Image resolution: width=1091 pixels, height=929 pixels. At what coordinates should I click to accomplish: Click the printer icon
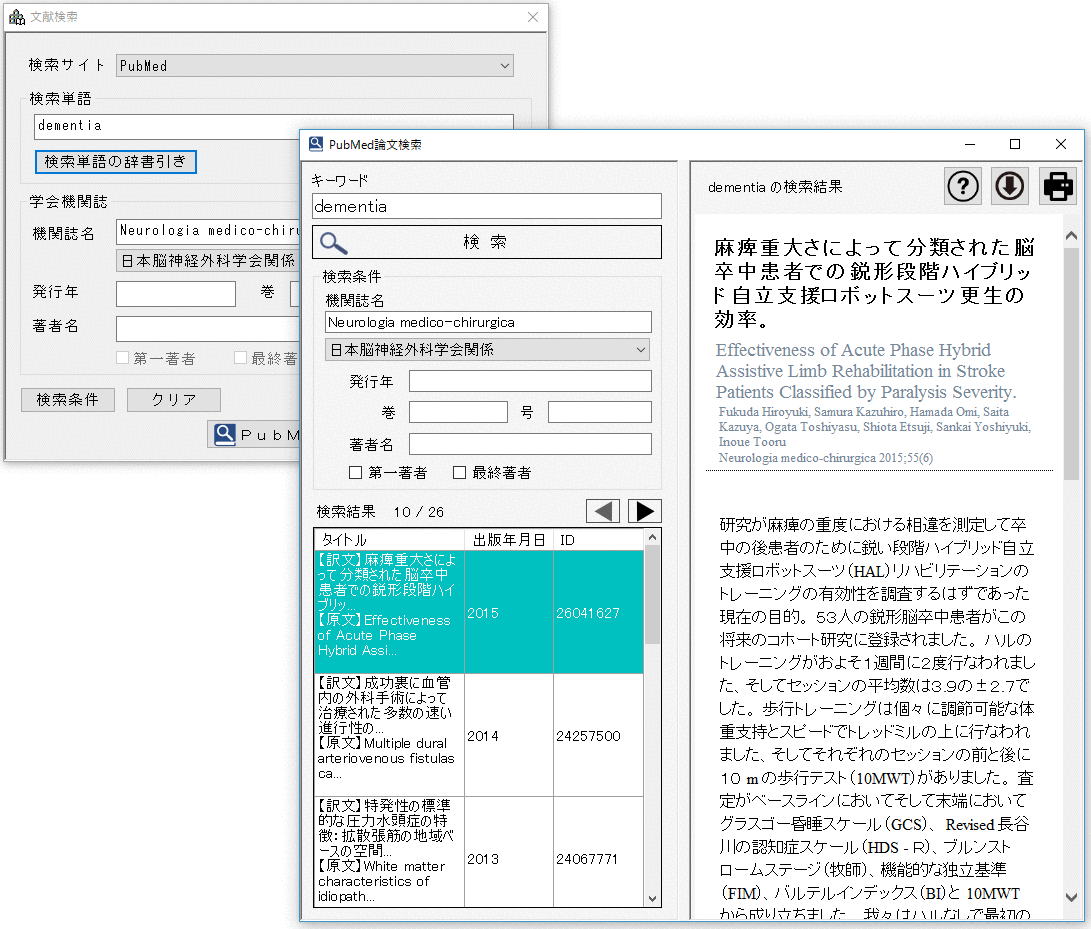1058,186
